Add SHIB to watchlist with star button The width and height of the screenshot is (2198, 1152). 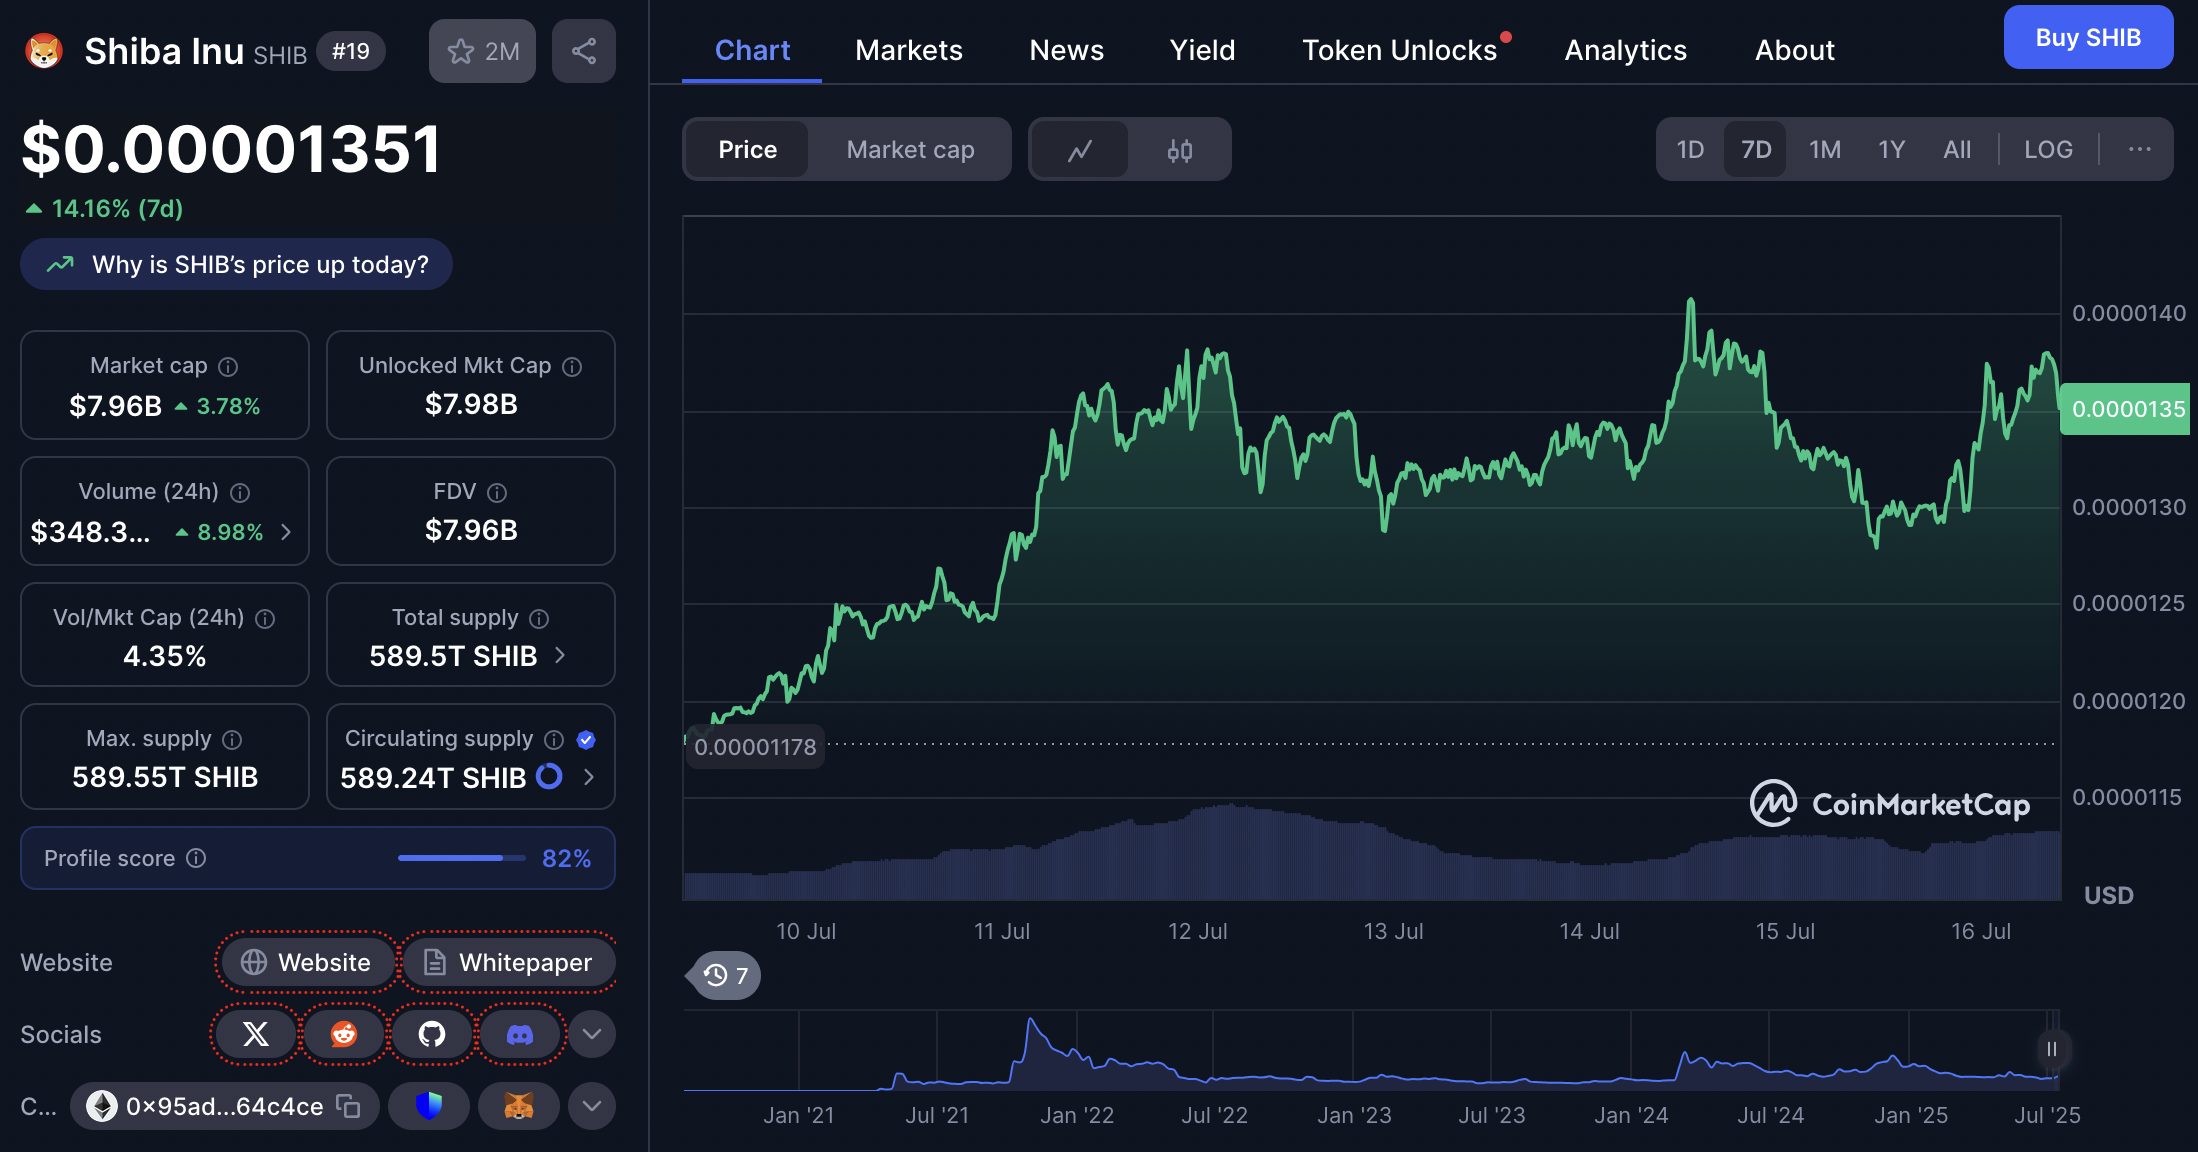pos(482,51)
